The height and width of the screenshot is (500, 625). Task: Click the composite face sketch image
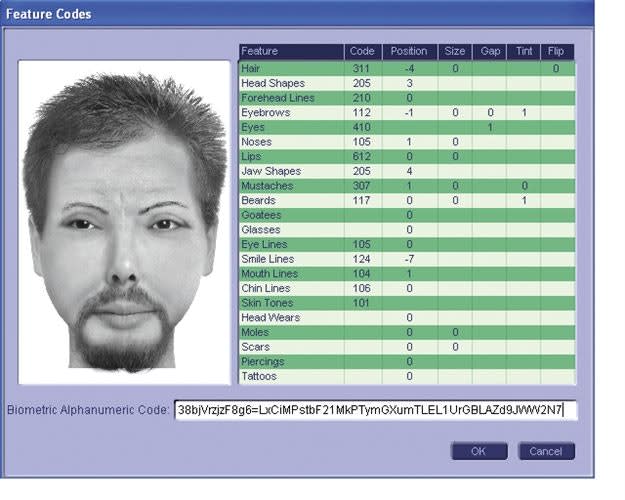click(125, 222)
